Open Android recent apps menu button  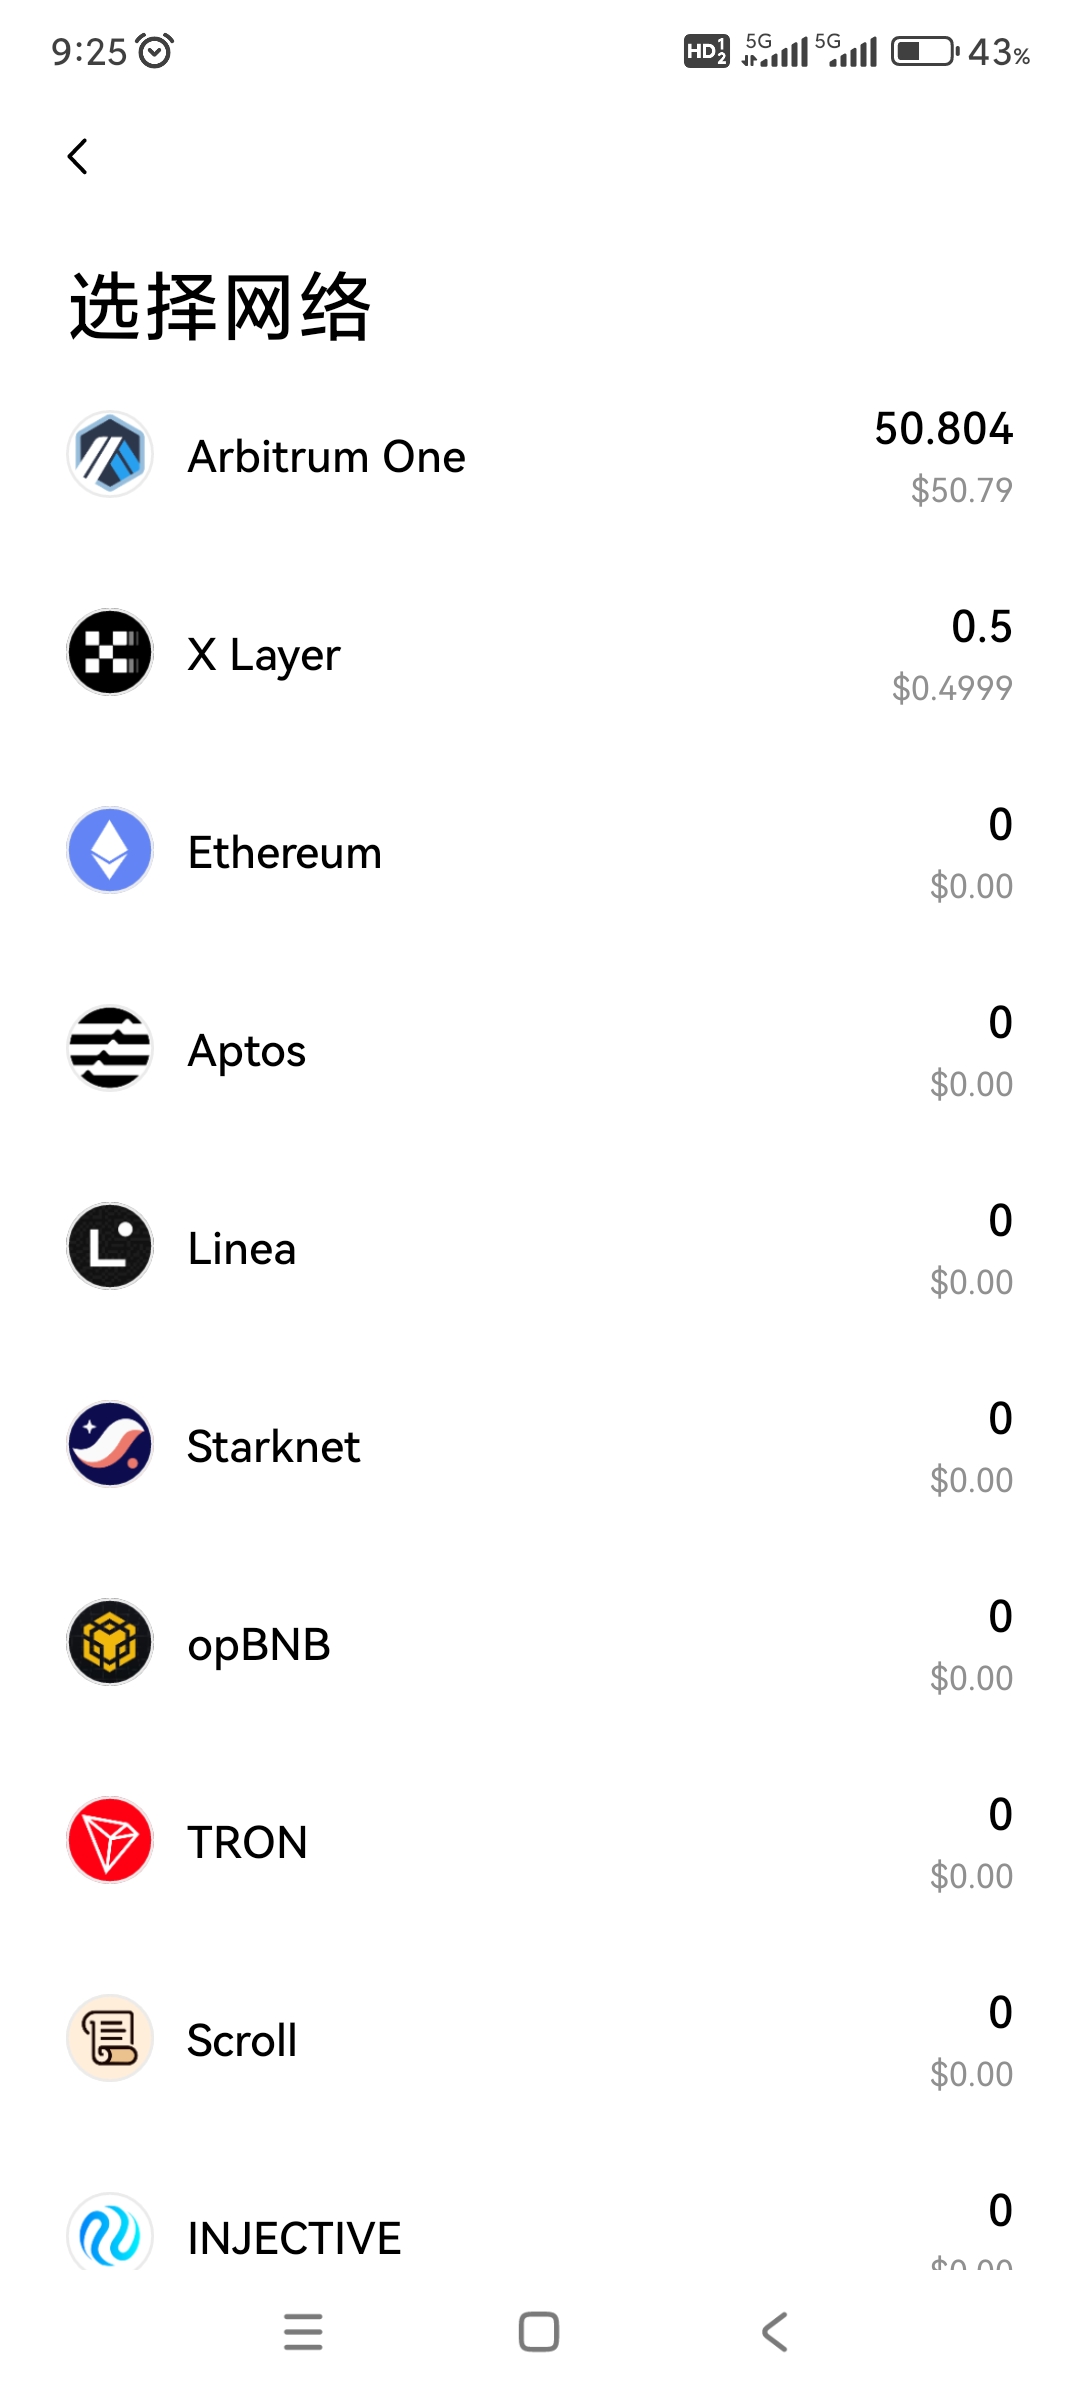point(303,2332)
